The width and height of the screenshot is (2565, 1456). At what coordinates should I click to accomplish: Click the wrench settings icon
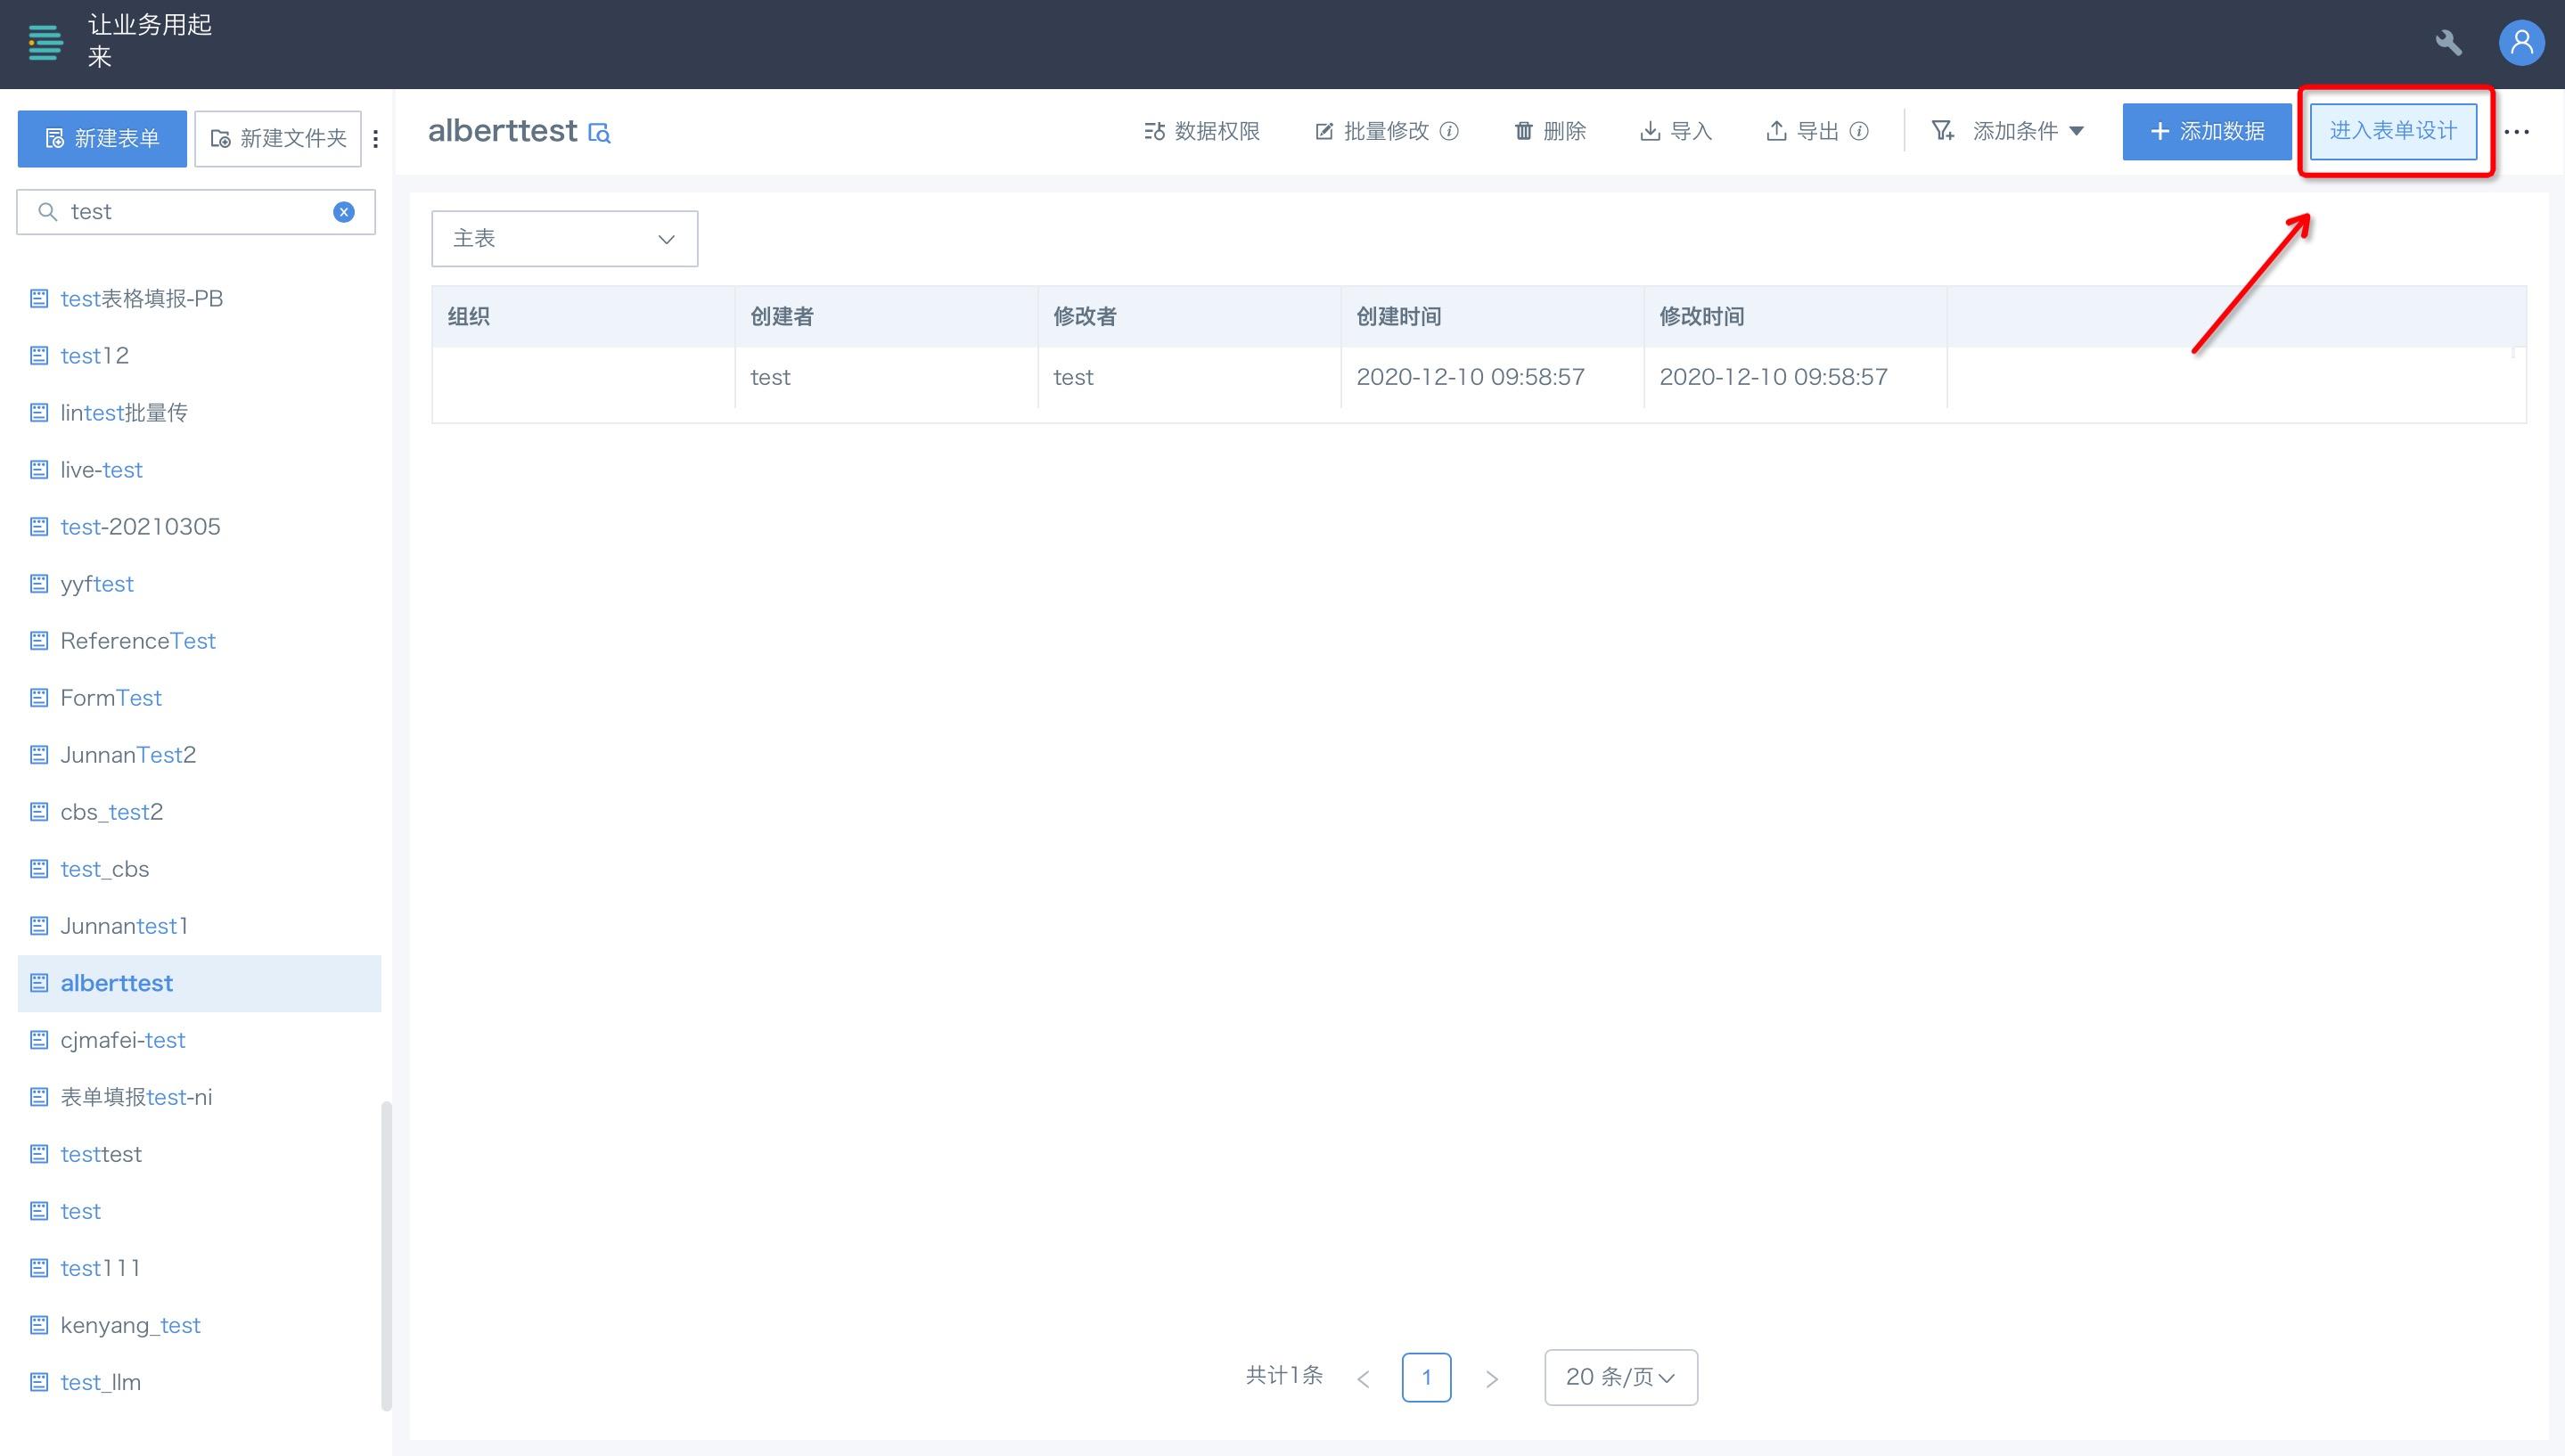(2448, 43)
